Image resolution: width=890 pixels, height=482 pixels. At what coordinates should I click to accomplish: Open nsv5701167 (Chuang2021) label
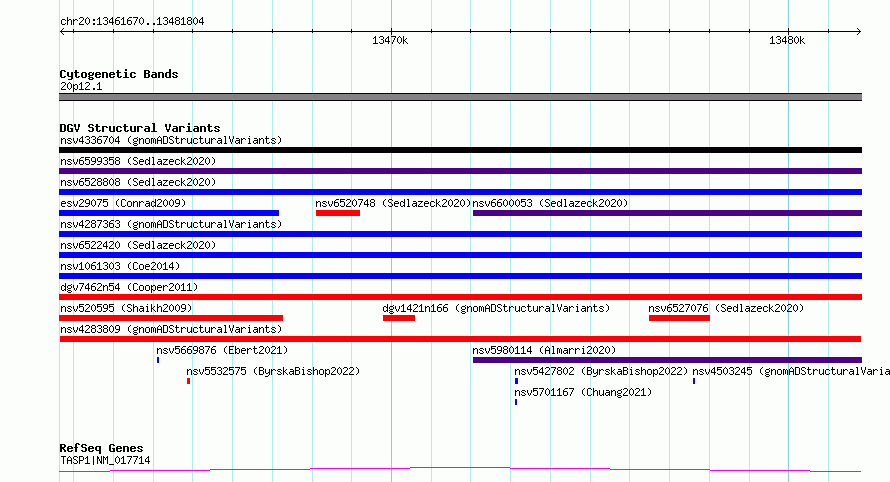coord(583,392)
